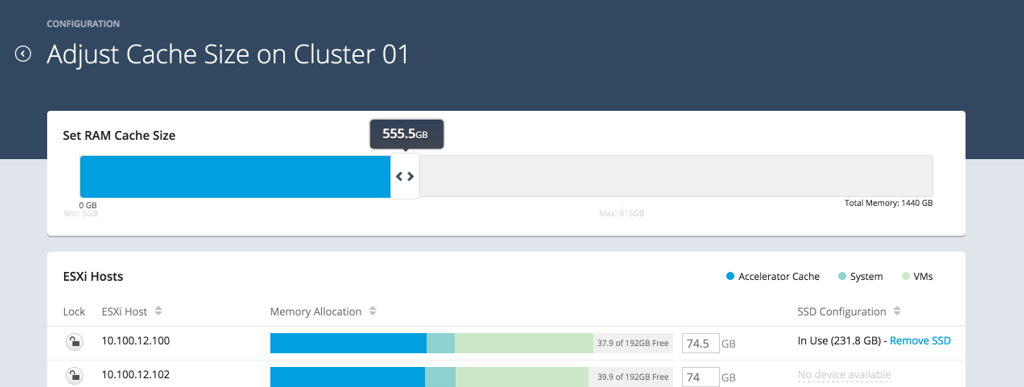The width and height of the screenshot is (1024, 387).
Task: Click the Remove SSD link
Action: point(920,341)
